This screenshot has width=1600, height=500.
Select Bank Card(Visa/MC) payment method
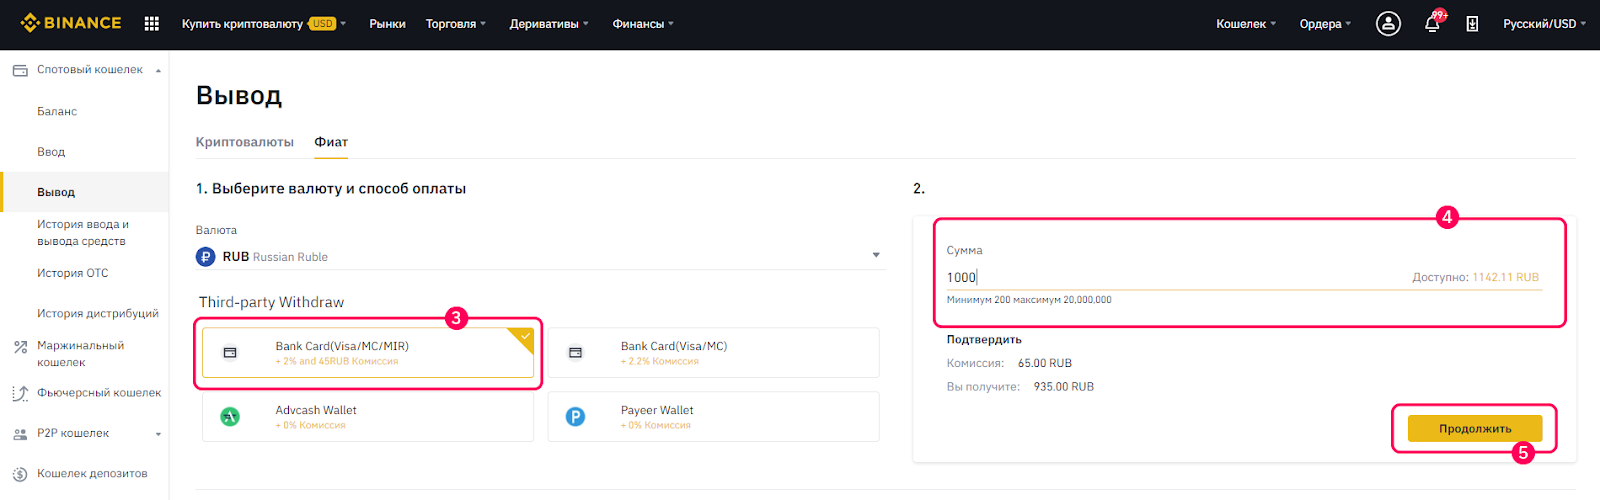[713, 353]
